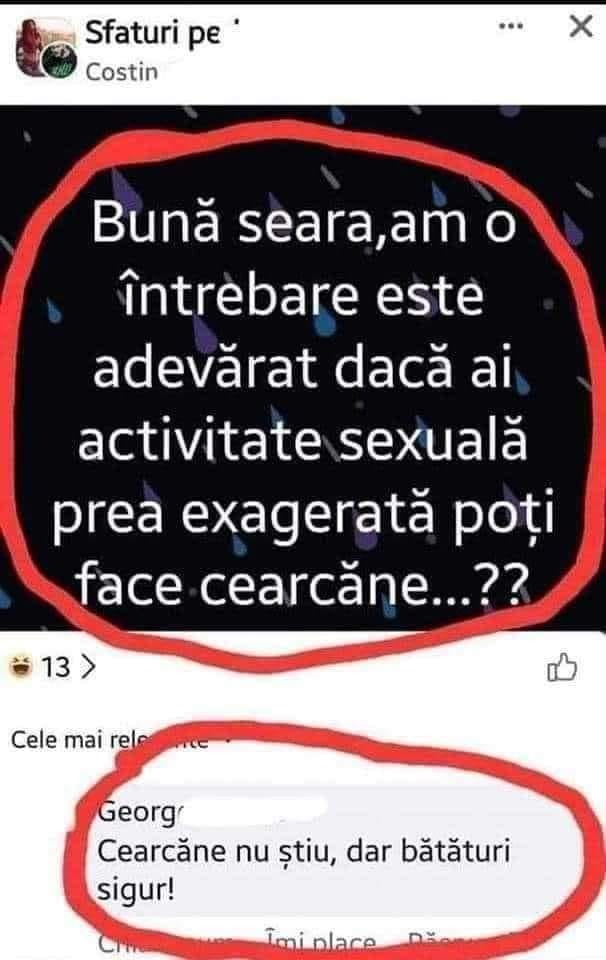The height and width of the screenshot is (960, 606).
Task: Tap the laughing reaction emoji
Action: pos(20,667)
